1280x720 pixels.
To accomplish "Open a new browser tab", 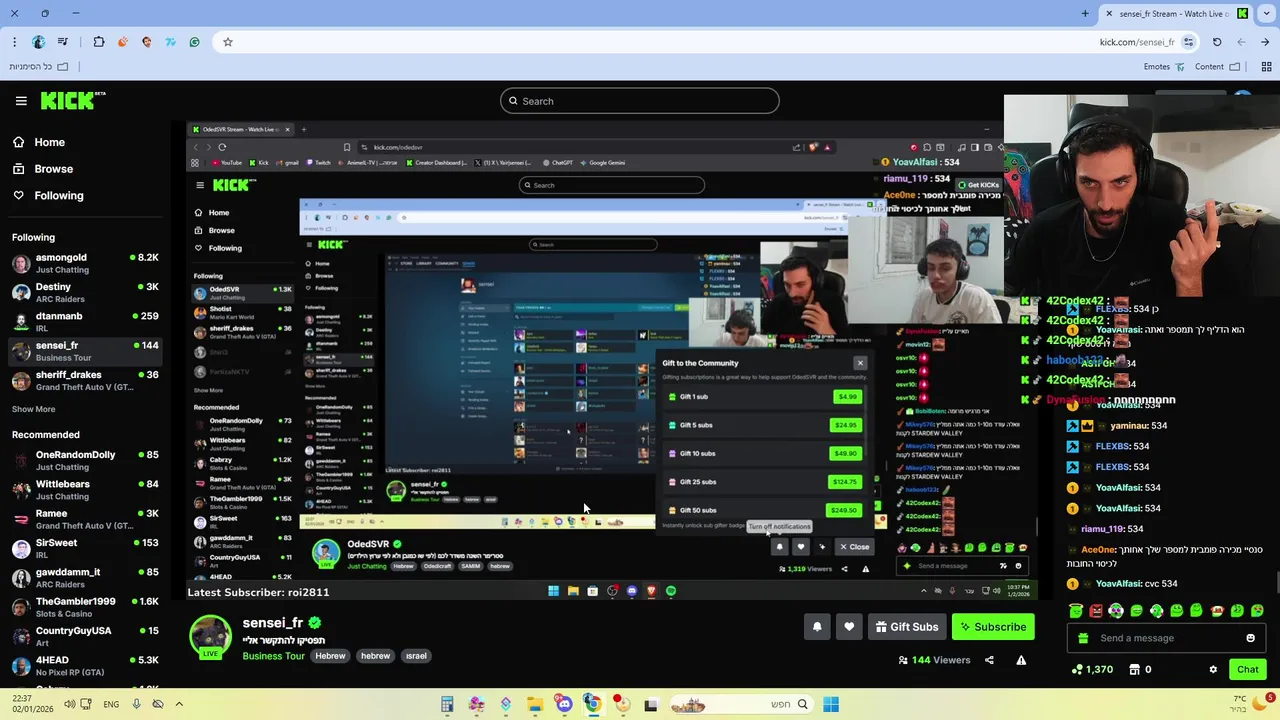I will [x=1085, y=13].
